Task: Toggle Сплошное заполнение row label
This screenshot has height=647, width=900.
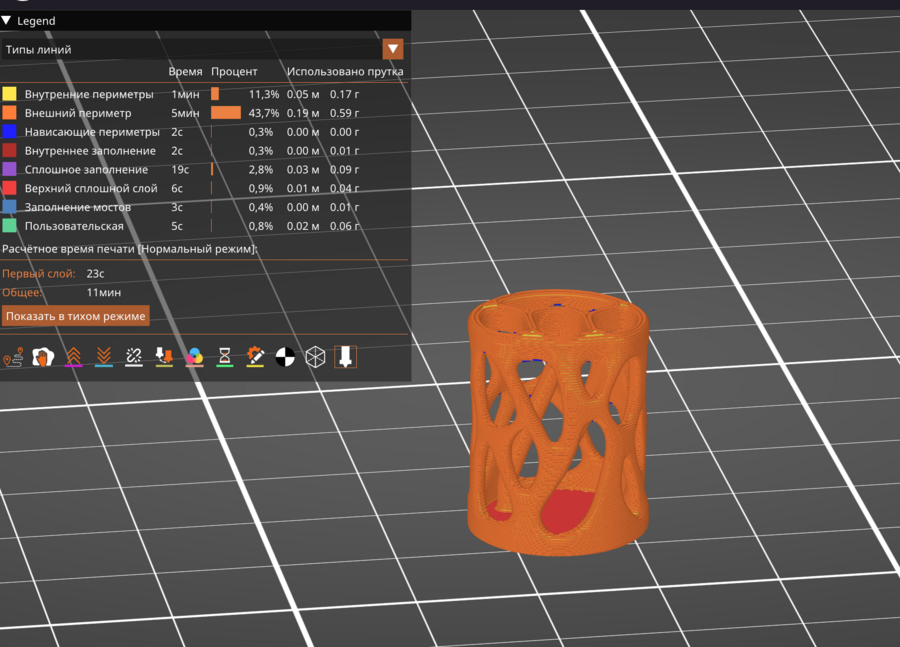Action: pyautogui.click(x=86, y=170)
